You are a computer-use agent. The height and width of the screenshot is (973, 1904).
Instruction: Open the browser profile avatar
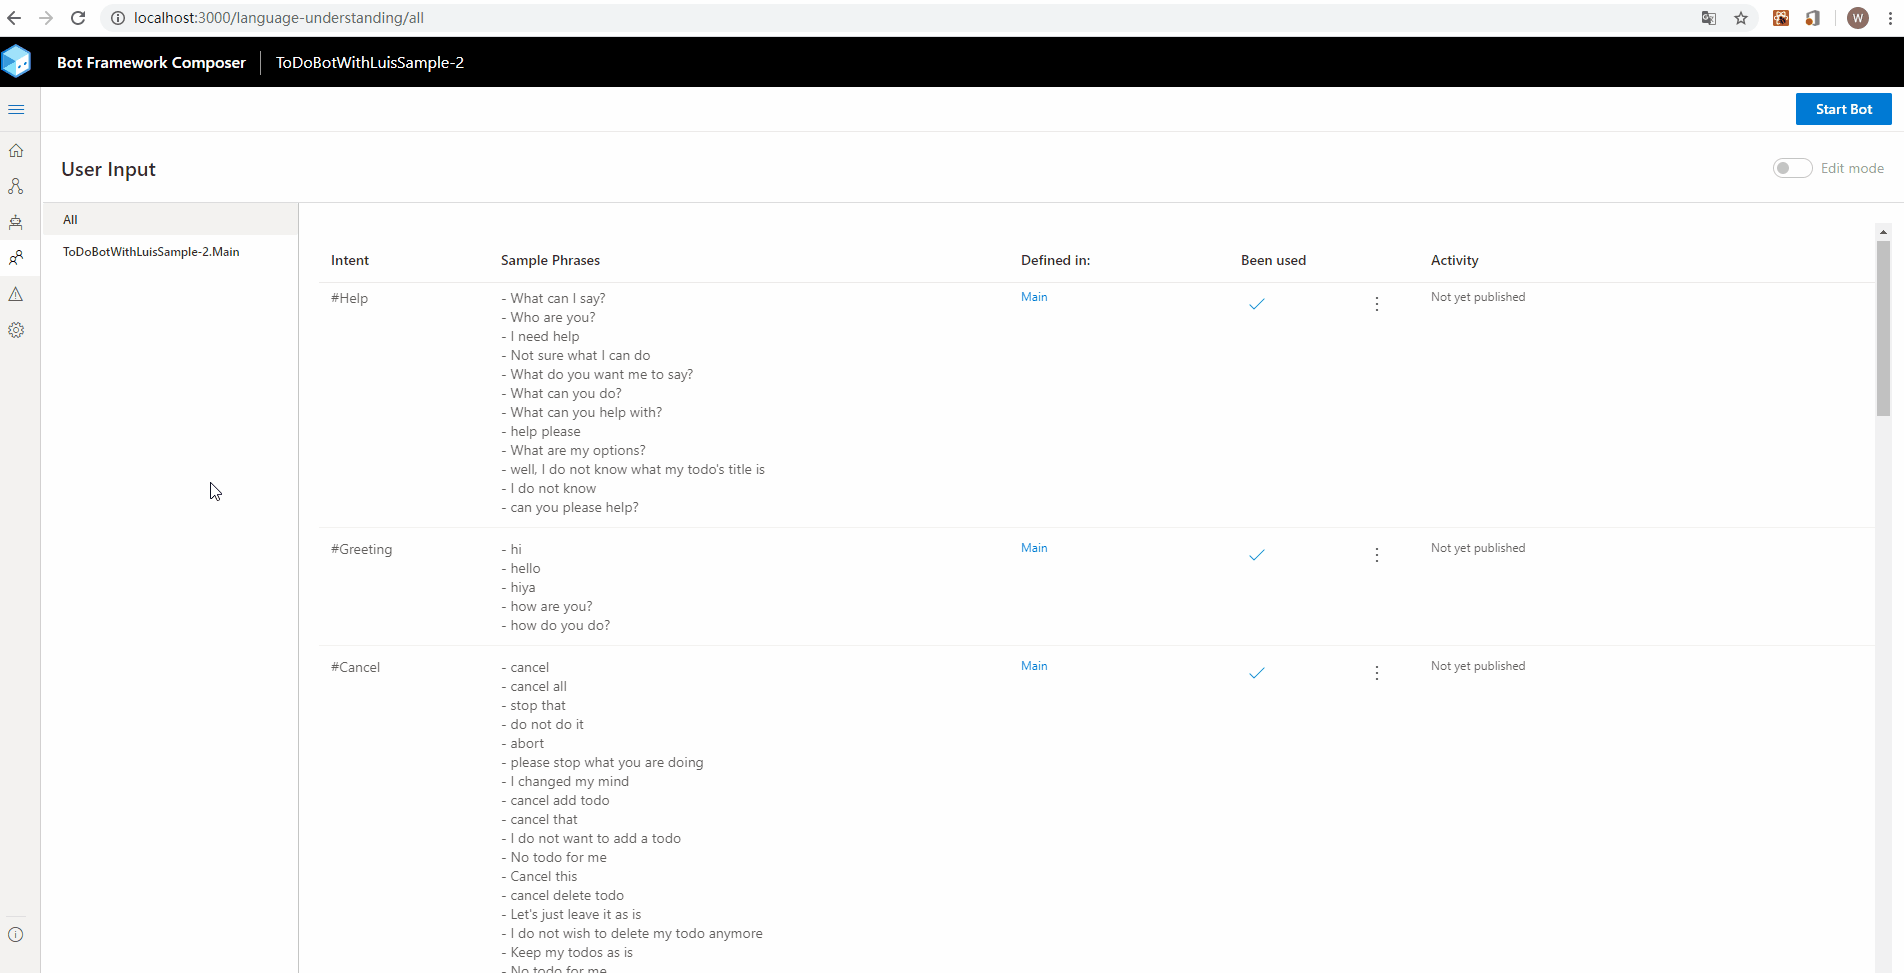(x=1858, y=18)
